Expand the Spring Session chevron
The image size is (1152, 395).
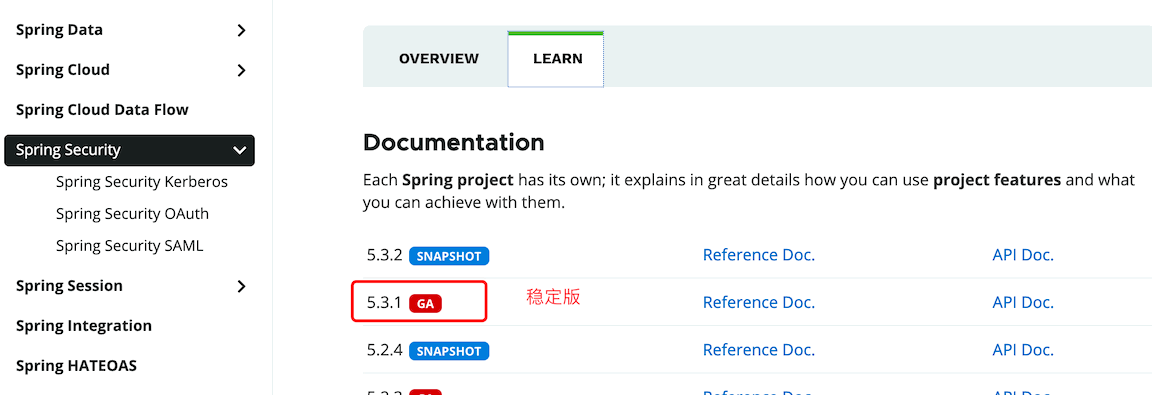(x=241, y=286)
